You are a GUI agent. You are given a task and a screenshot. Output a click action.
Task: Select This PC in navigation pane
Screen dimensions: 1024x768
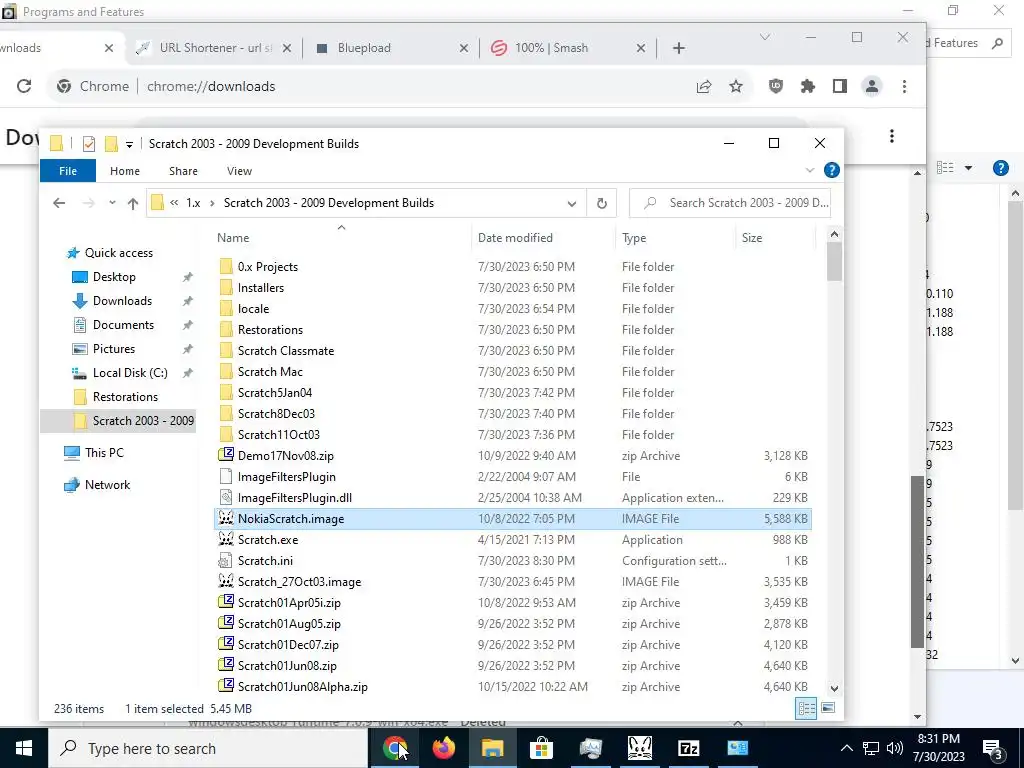click(104, 453)
